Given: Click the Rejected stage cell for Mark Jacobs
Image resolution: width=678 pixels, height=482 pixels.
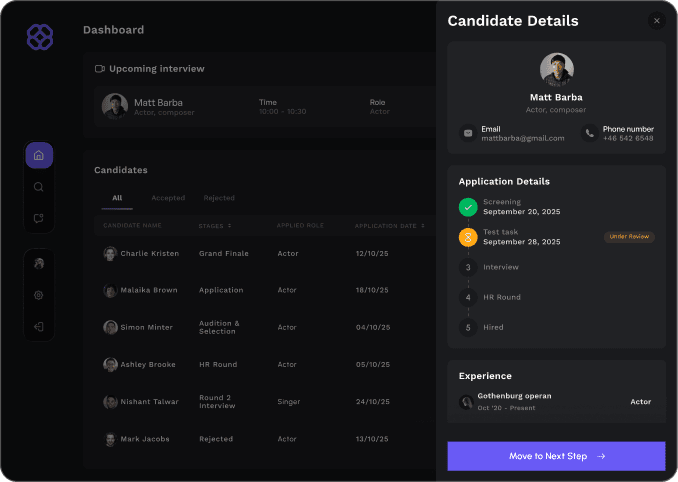Looking at the screenshot, I should click(216, 439).
